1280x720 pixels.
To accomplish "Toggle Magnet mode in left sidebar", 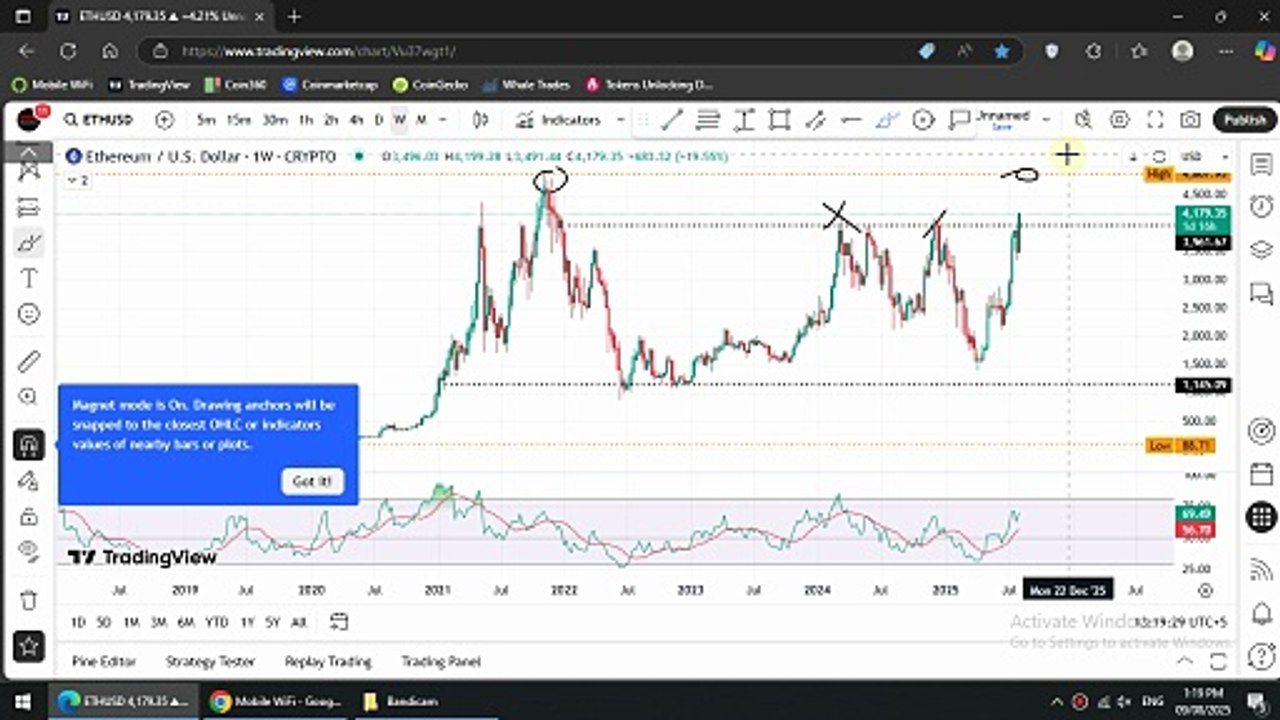I will [x=29, y=444].
